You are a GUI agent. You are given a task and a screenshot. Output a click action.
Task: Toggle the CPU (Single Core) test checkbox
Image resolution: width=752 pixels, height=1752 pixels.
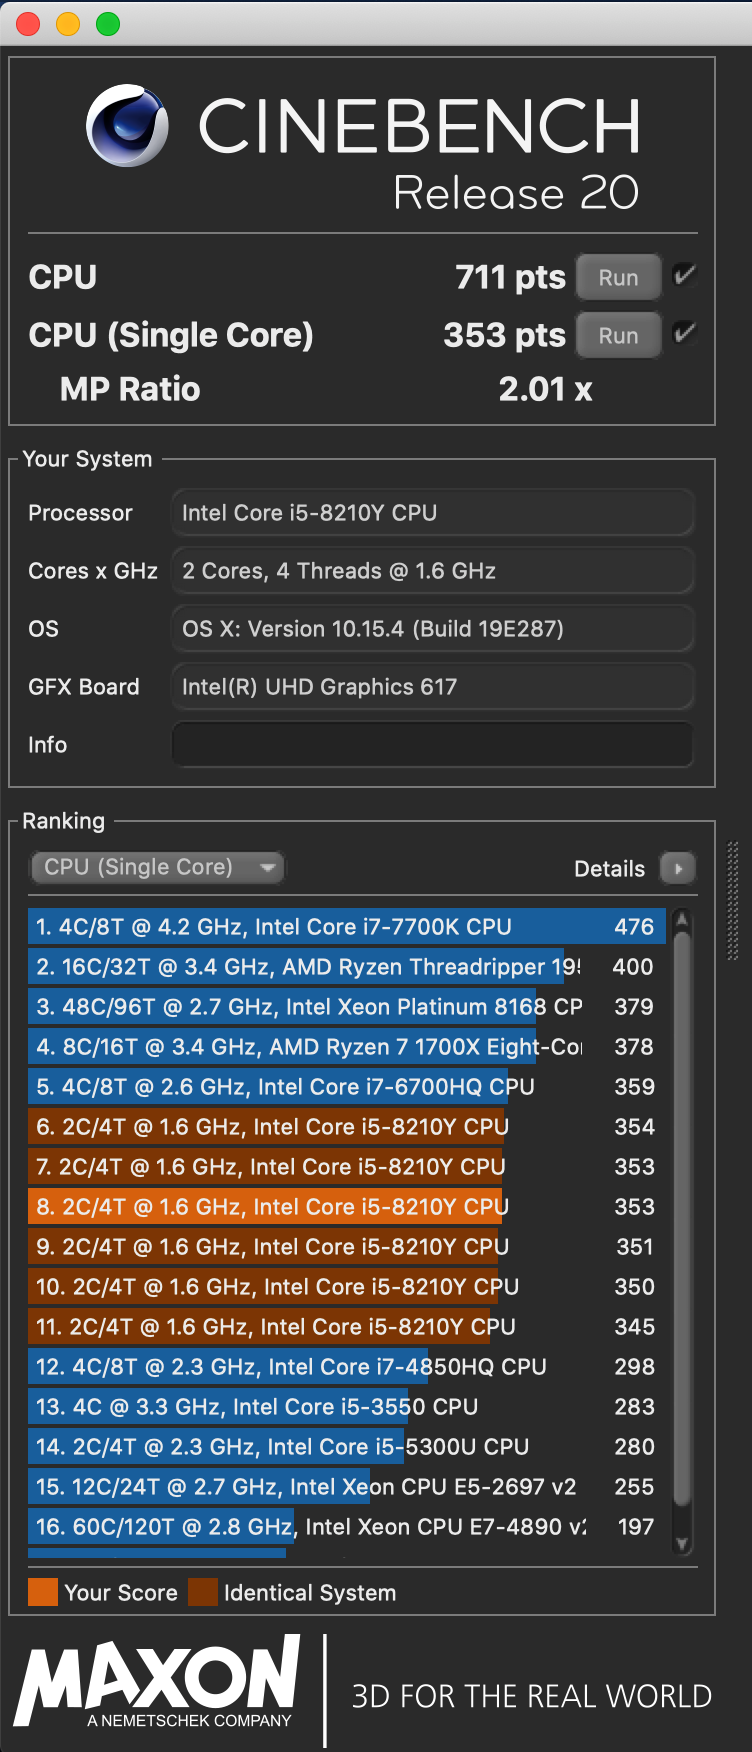[685, 333]
